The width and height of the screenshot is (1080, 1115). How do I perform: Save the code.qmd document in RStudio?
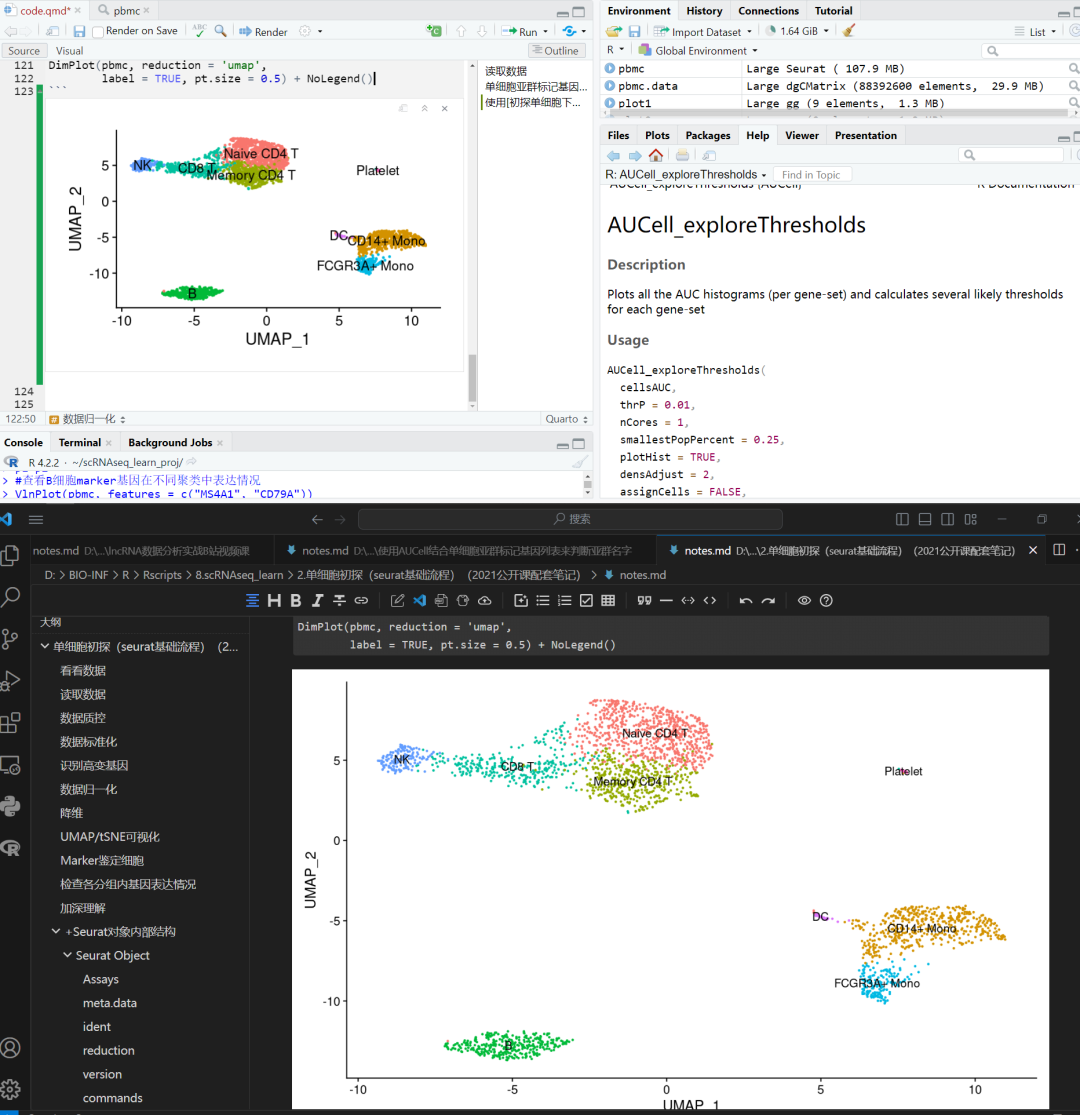tap(79, 31)
